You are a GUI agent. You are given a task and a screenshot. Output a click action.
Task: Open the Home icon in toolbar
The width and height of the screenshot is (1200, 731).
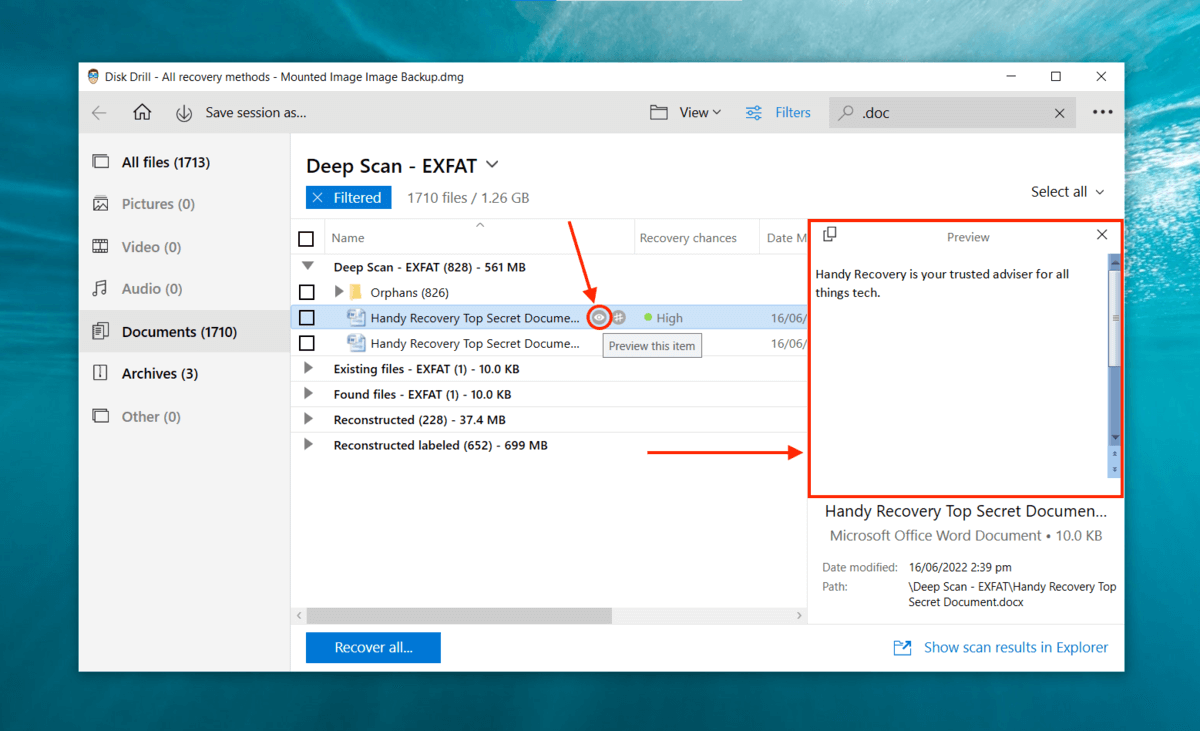(x=142, y=113)
